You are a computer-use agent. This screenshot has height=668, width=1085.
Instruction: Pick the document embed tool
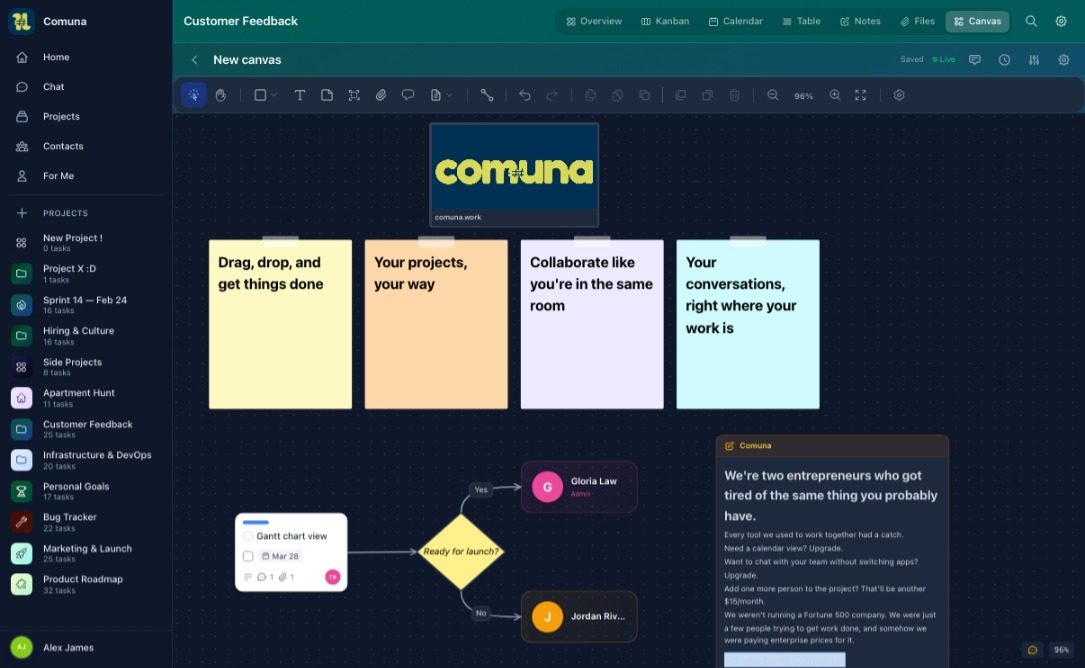click(x=435, y=96)
